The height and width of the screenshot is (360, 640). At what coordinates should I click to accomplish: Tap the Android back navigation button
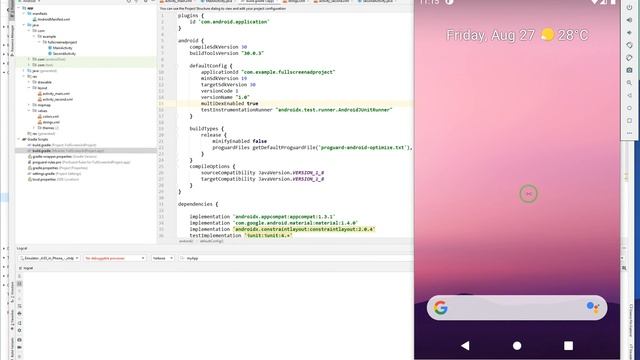point(465,346)
